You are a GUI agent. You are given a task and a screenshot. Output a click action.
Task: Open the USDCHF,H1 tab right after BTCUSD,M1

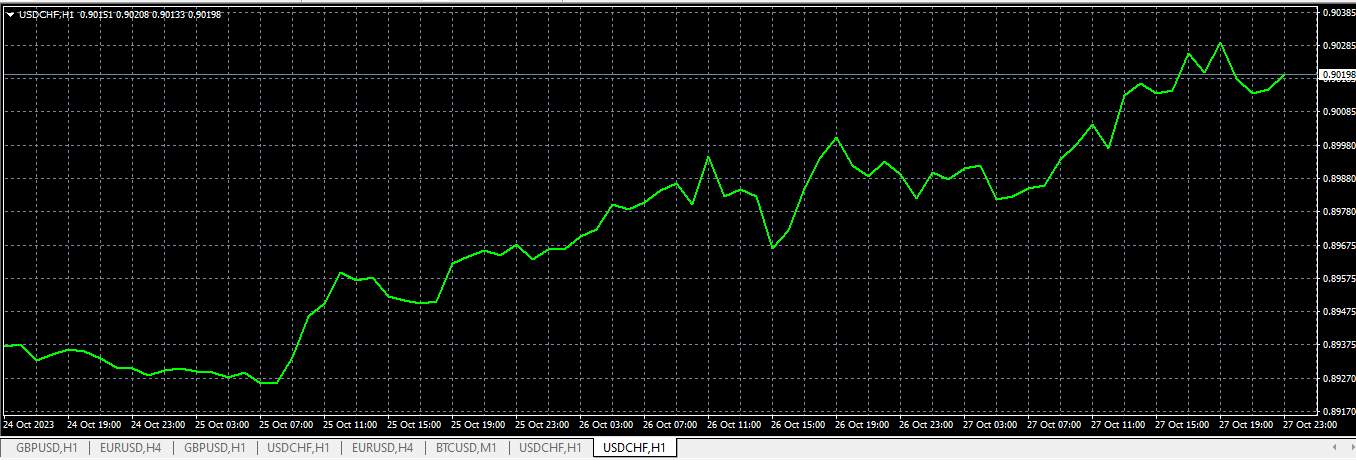551,448
